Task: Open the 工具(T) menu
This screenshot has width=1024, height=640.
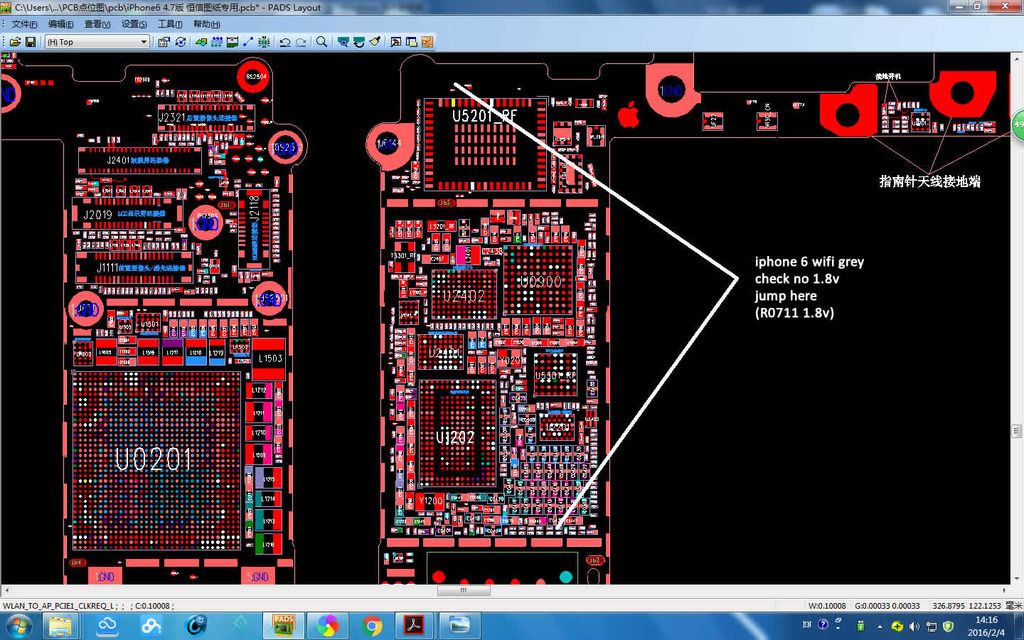Action: (170, 24)
